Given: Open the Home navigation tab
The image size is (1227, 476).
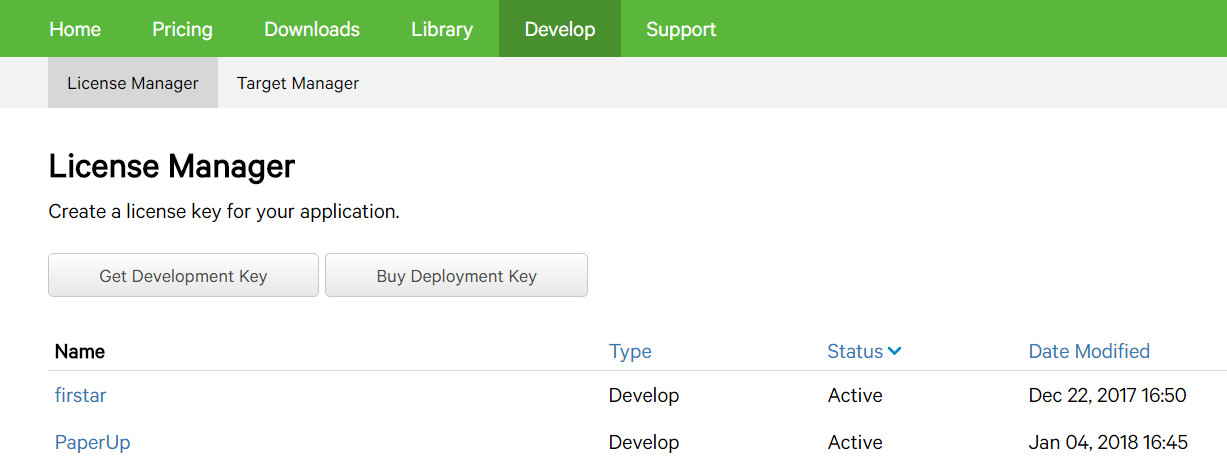Looking at the screenshot, I should pos(75,29).
